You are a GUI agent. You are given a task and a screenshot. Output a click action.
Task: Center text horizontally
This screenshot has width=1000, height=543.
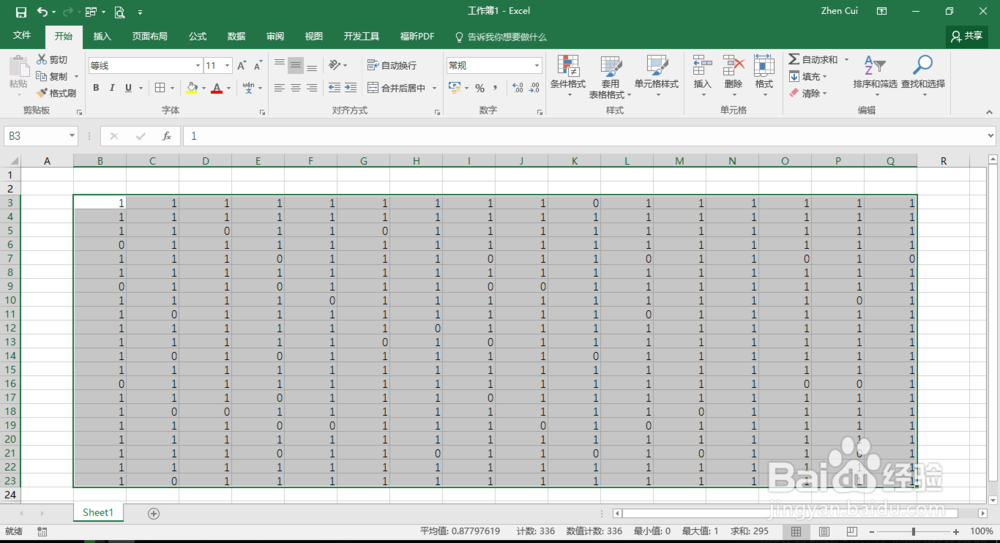[x=295, y=88]
